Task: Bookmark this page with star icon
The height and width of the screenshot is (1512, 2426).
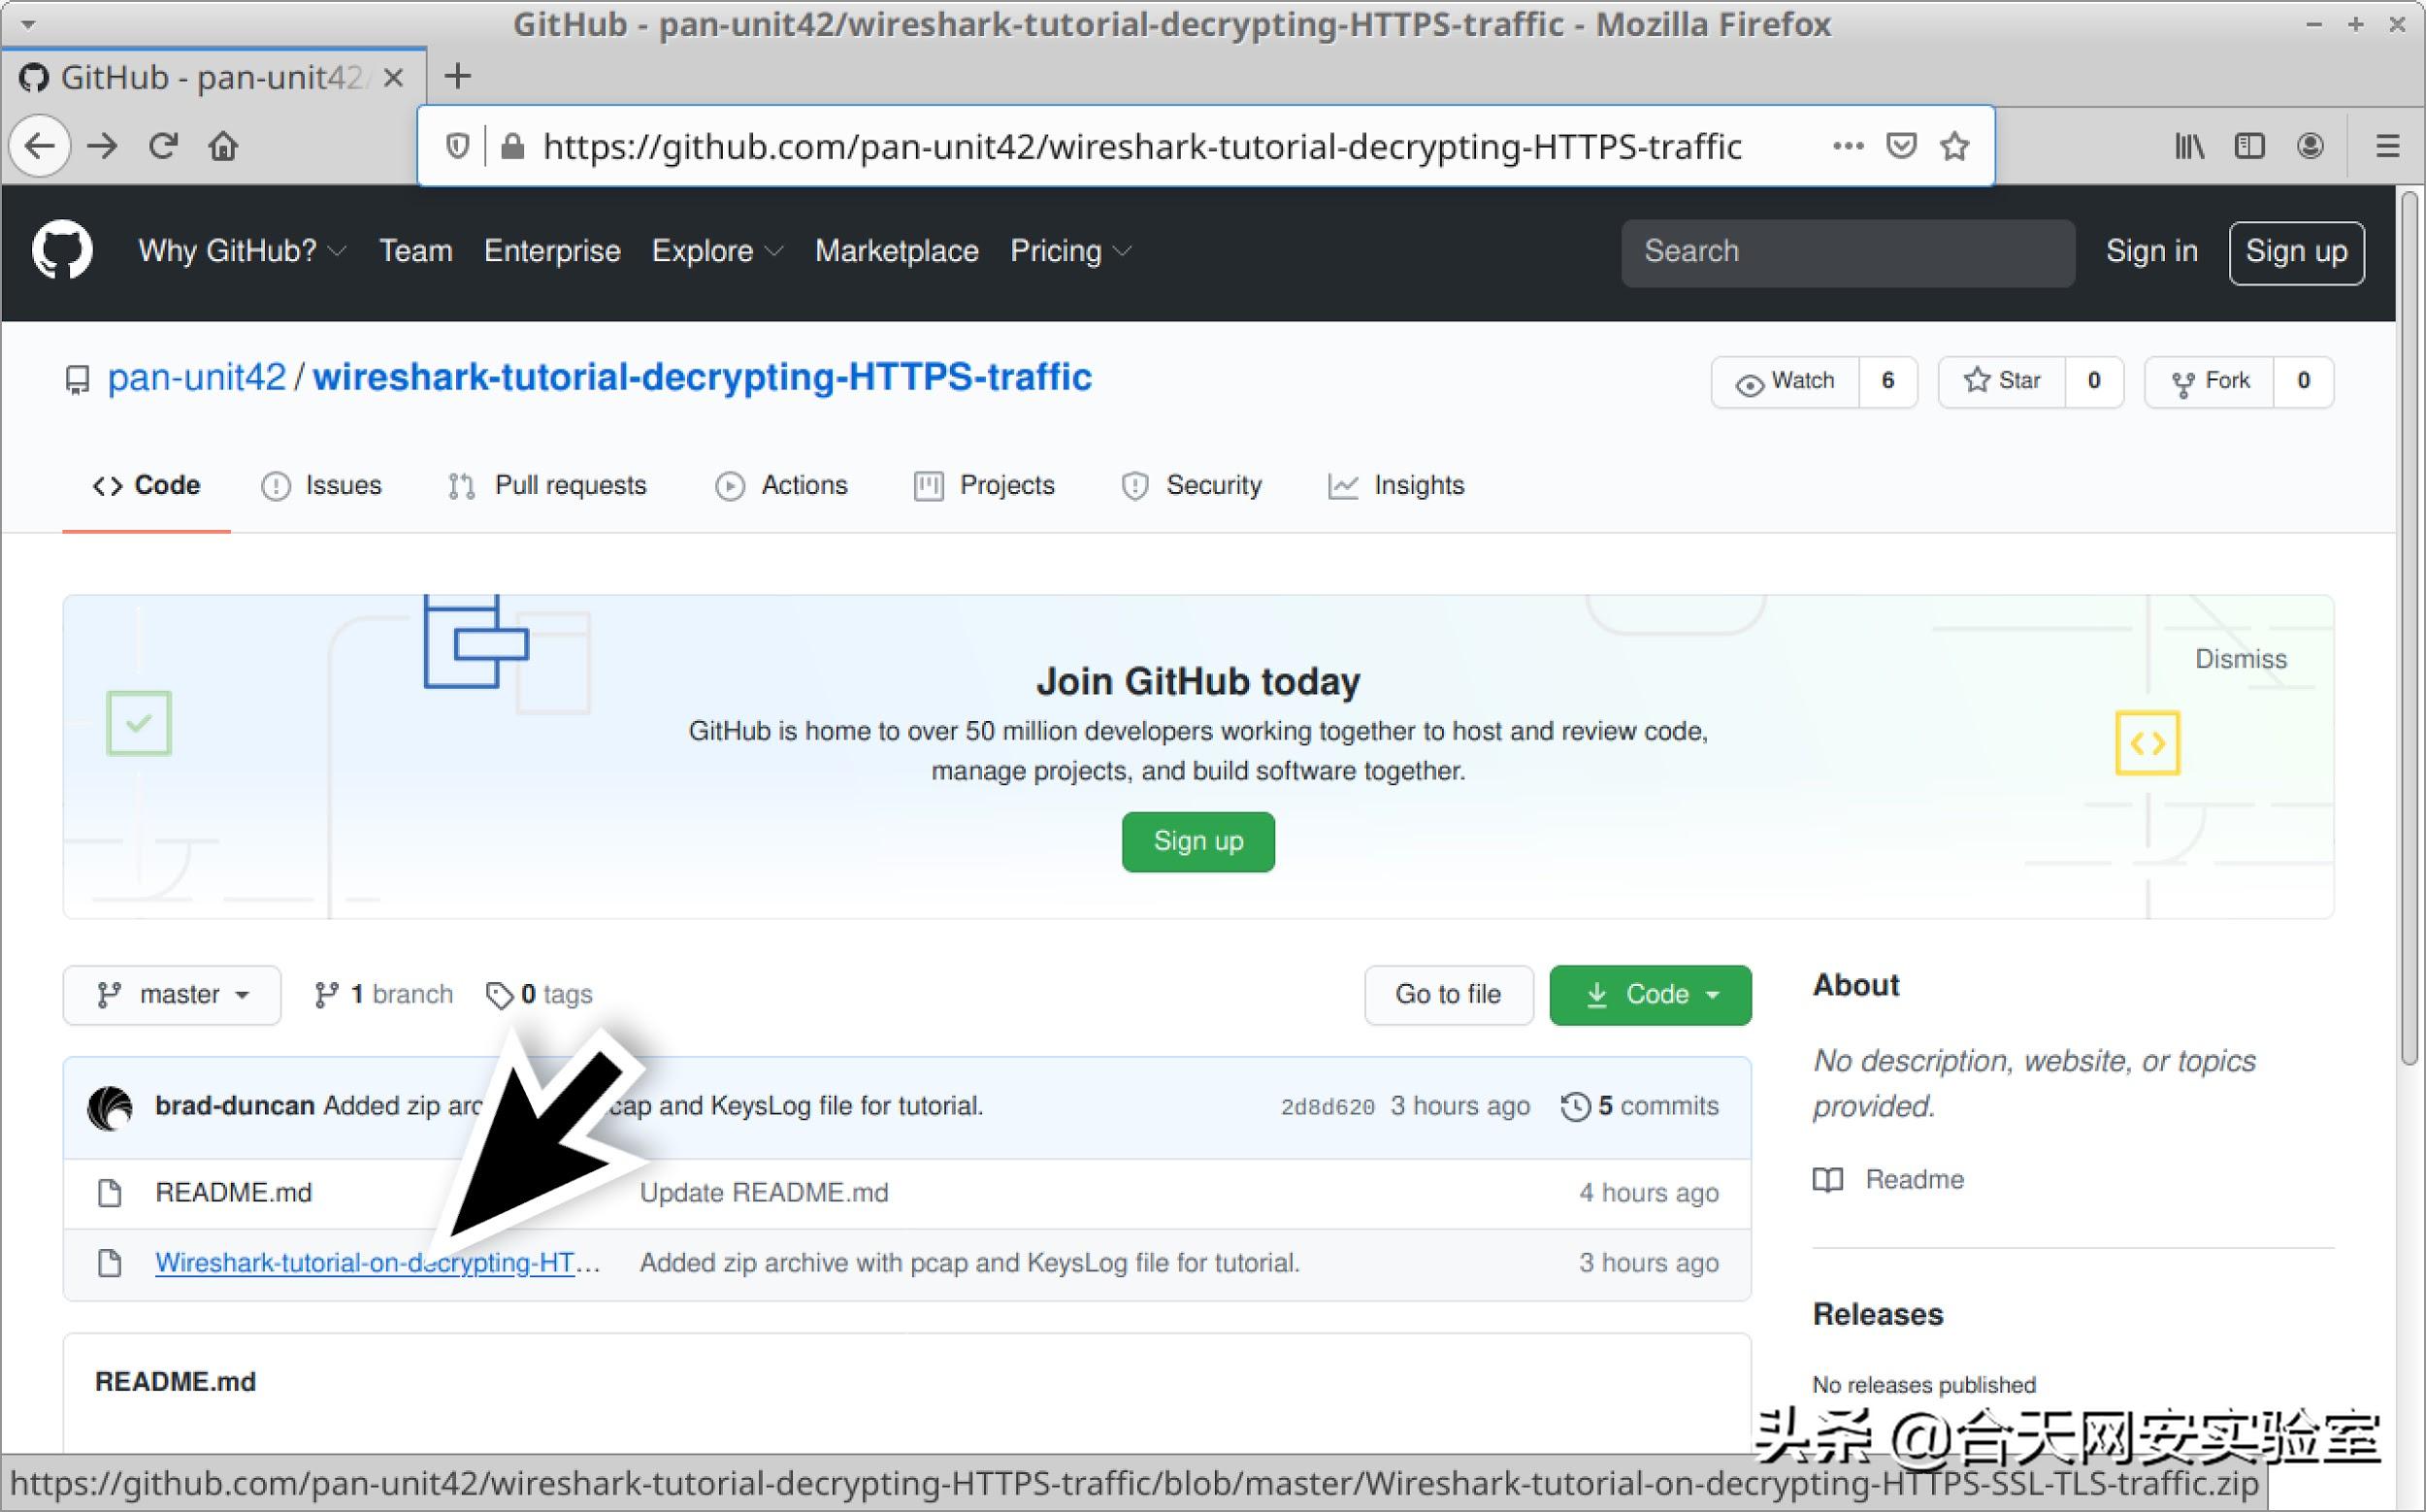Action: pyautogui.click(x=1954, y=147)
